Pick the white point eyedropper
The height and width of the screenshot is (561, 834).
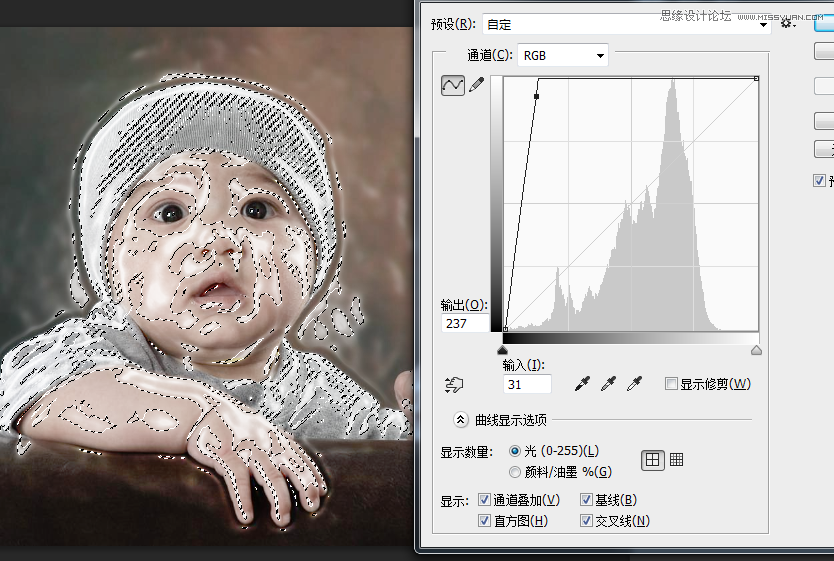pyautogui.click(x=634, y=383)
